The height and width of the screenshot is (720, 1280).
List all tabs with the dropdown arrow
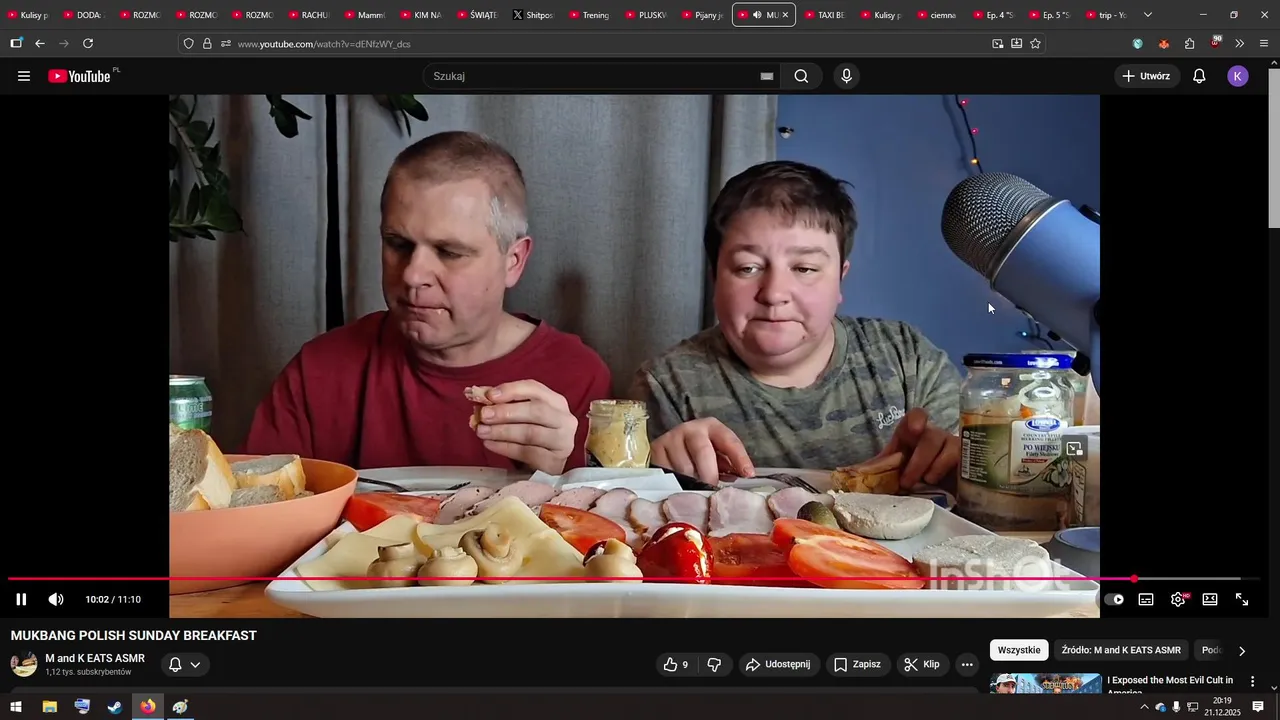[x=1147, y=15]
